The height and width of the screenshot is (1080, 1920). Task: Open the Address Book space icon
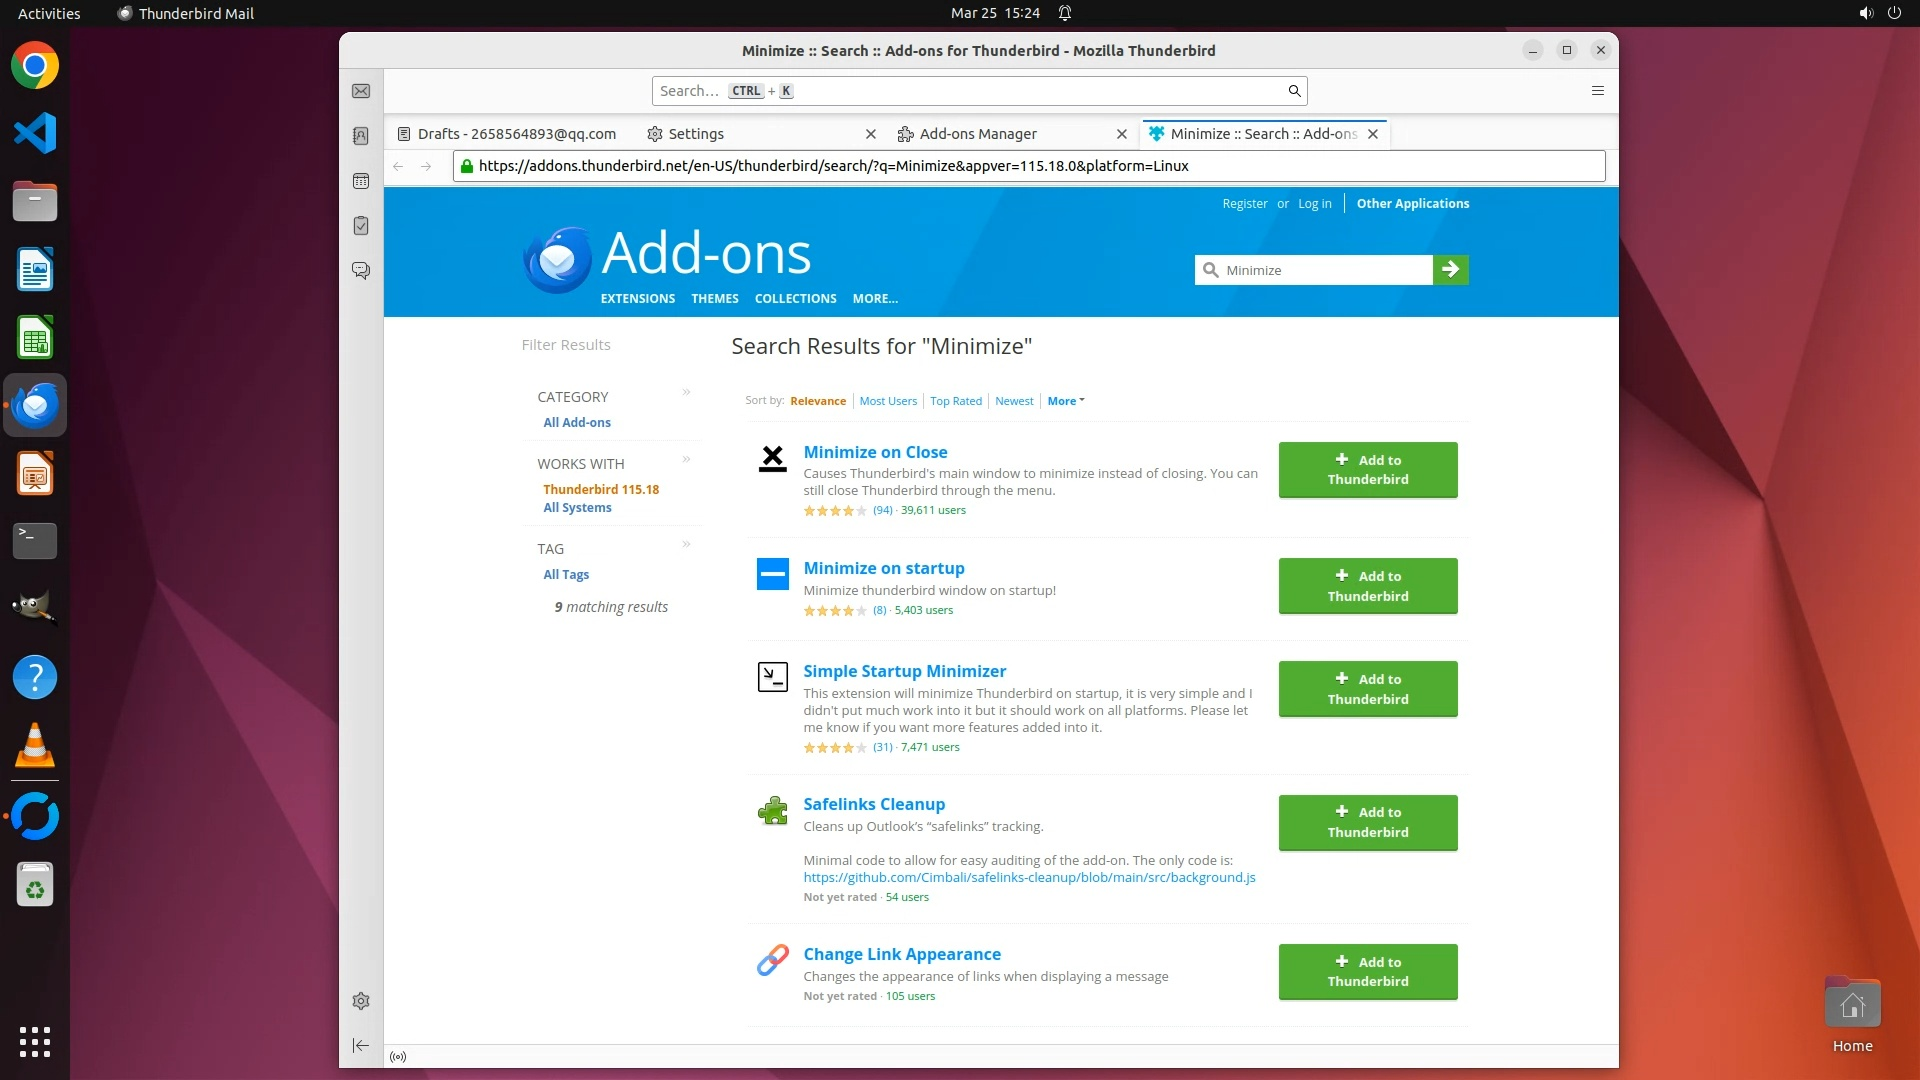point(361,136)
